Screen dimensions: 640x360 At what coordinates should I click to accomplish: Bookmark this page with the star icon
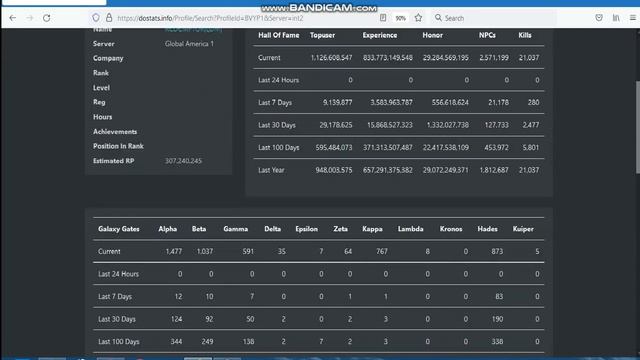(418, 18)
